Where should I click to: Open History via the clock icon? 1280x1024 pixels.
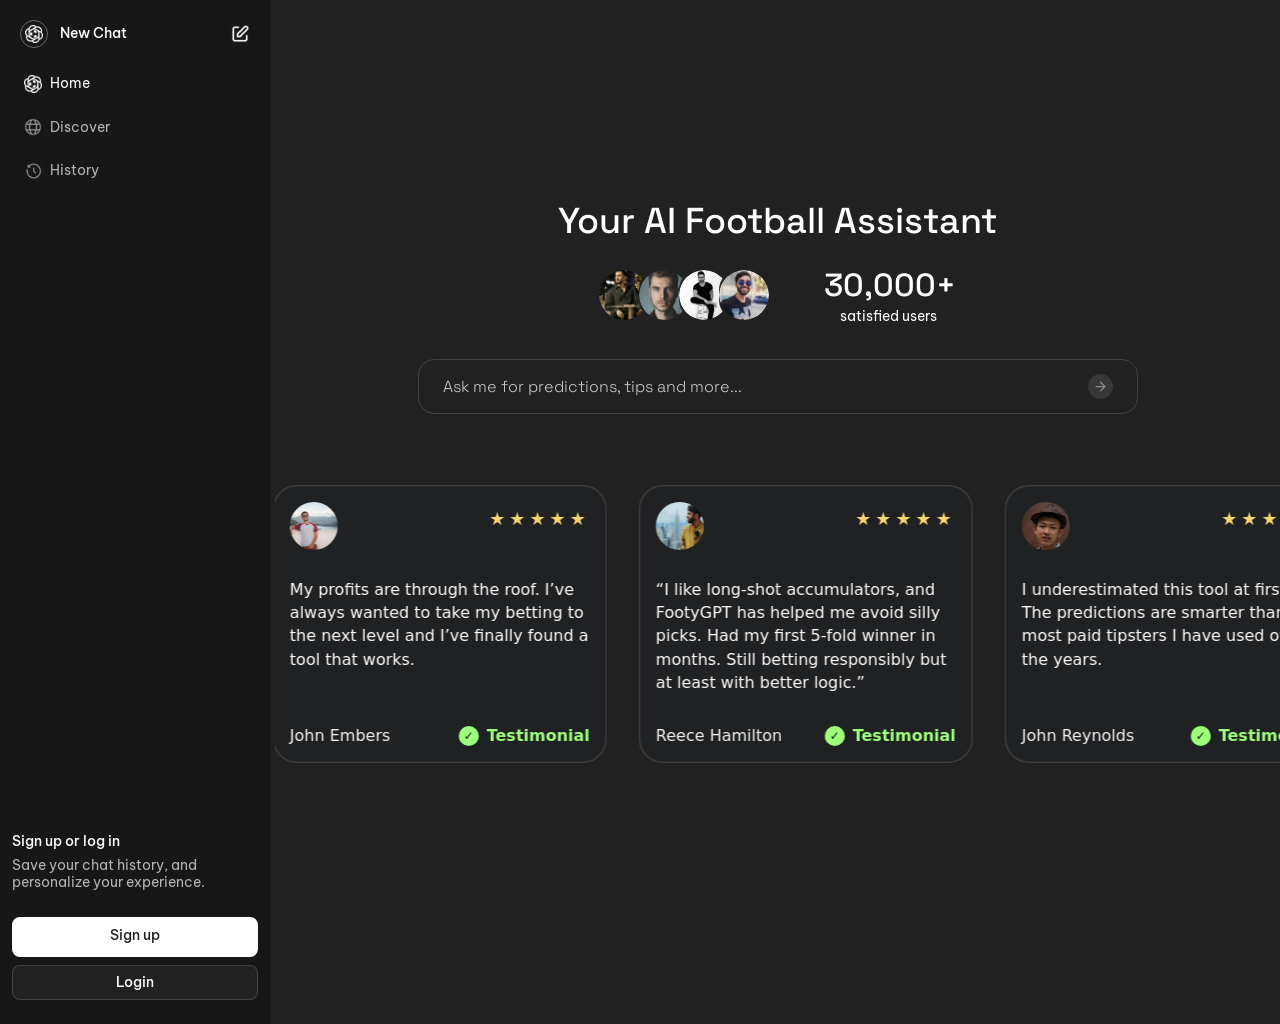[33, 171]
